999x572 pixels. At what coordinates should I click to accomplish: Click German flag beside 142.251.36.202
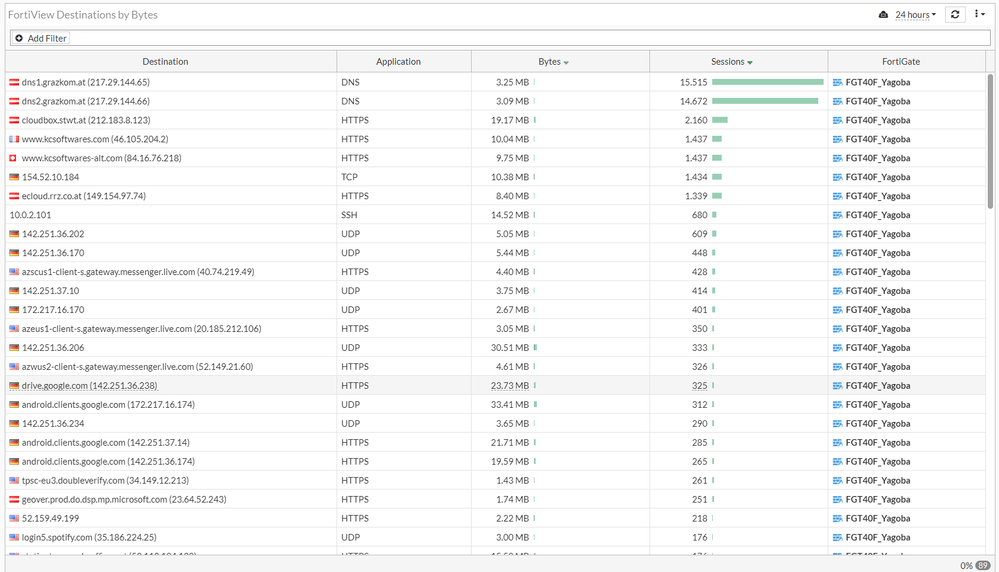14,234
